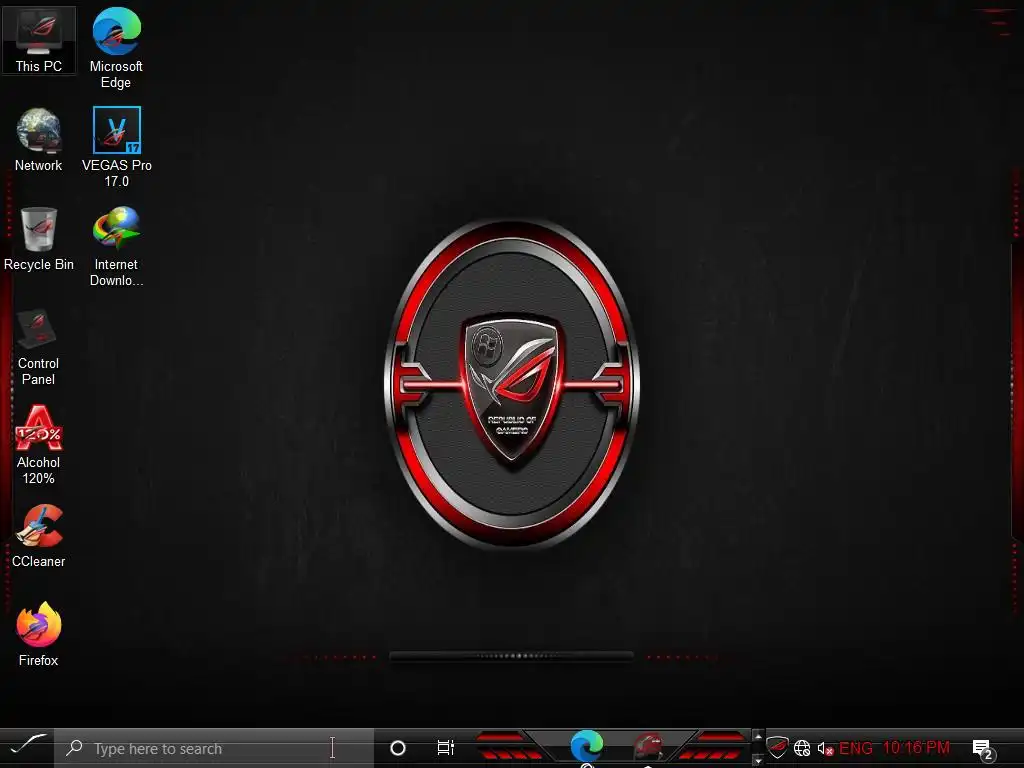Click the ENG language indicator
Image resolution: width=1024 pixels, height=768 pixels.
pos(856,748)
